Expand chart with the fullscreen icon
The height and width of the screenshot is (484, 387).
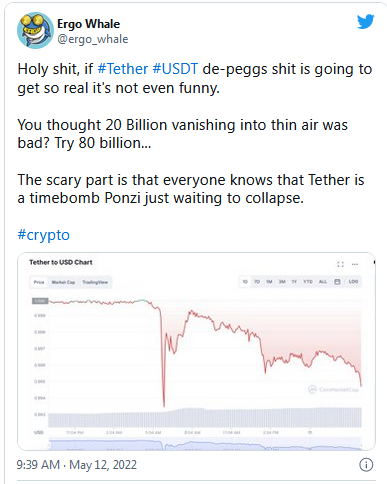[x=340, y=264]
